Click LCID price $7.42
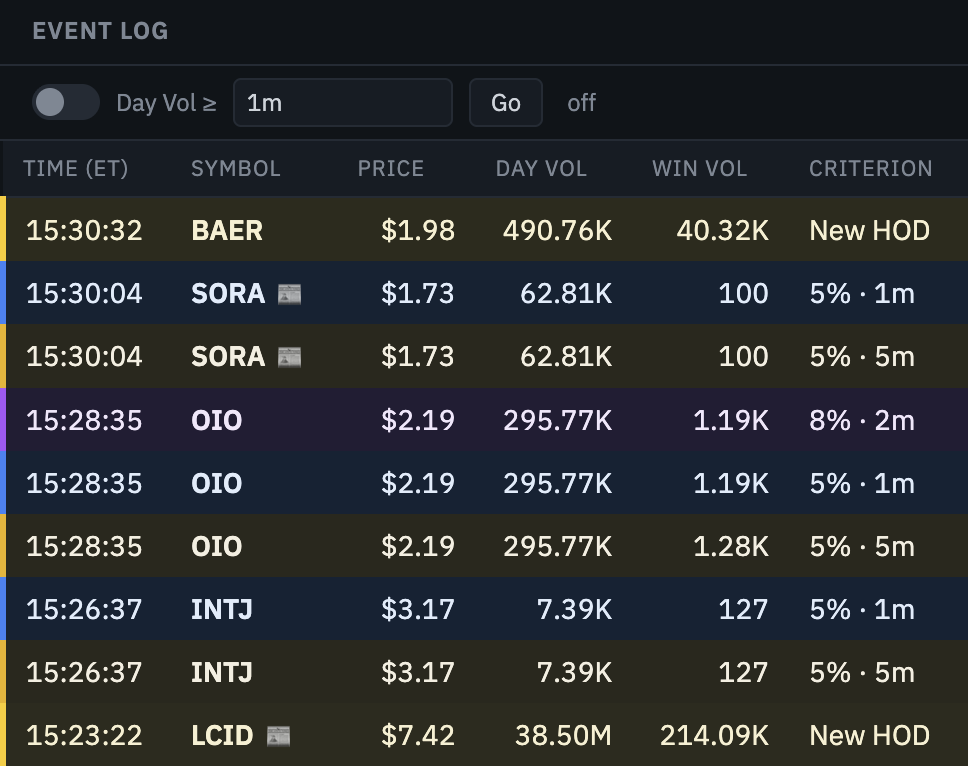Viewport: 968px width, 766px height. point(418,735)
